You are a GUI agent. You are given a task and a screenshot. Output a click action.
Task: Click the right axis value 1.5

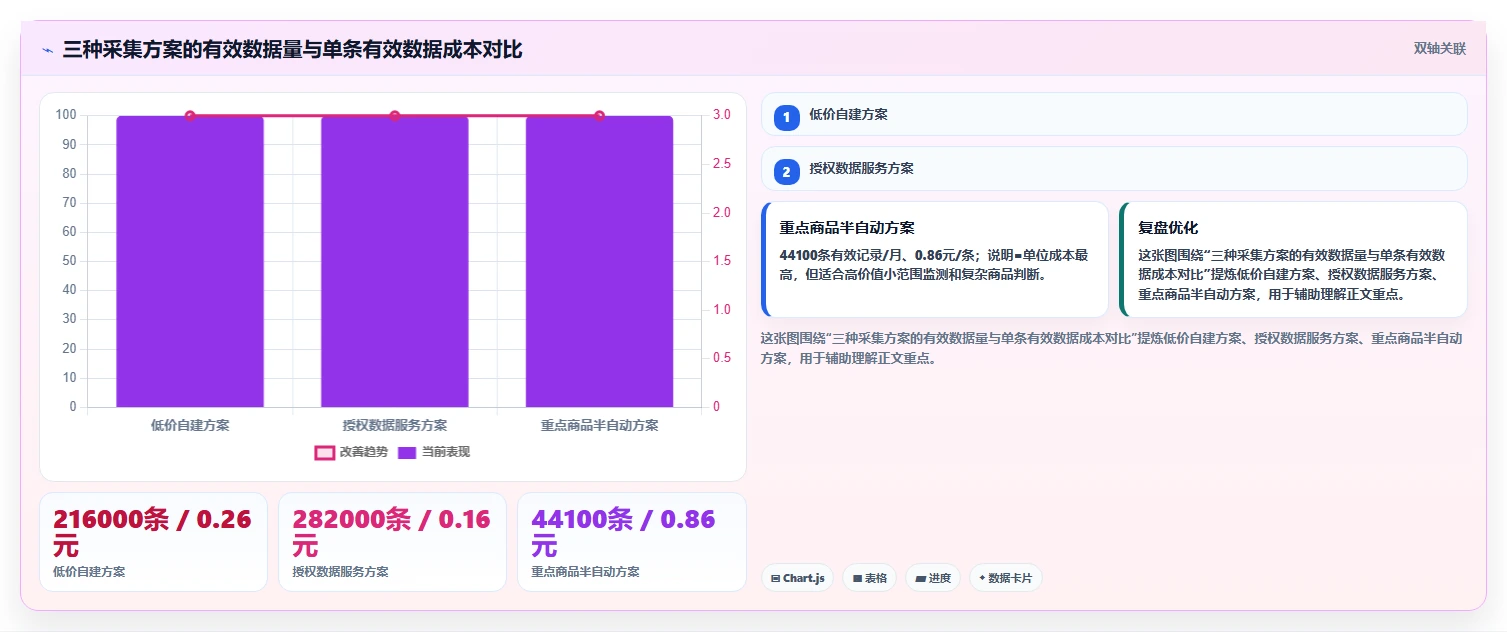[722, 261]
